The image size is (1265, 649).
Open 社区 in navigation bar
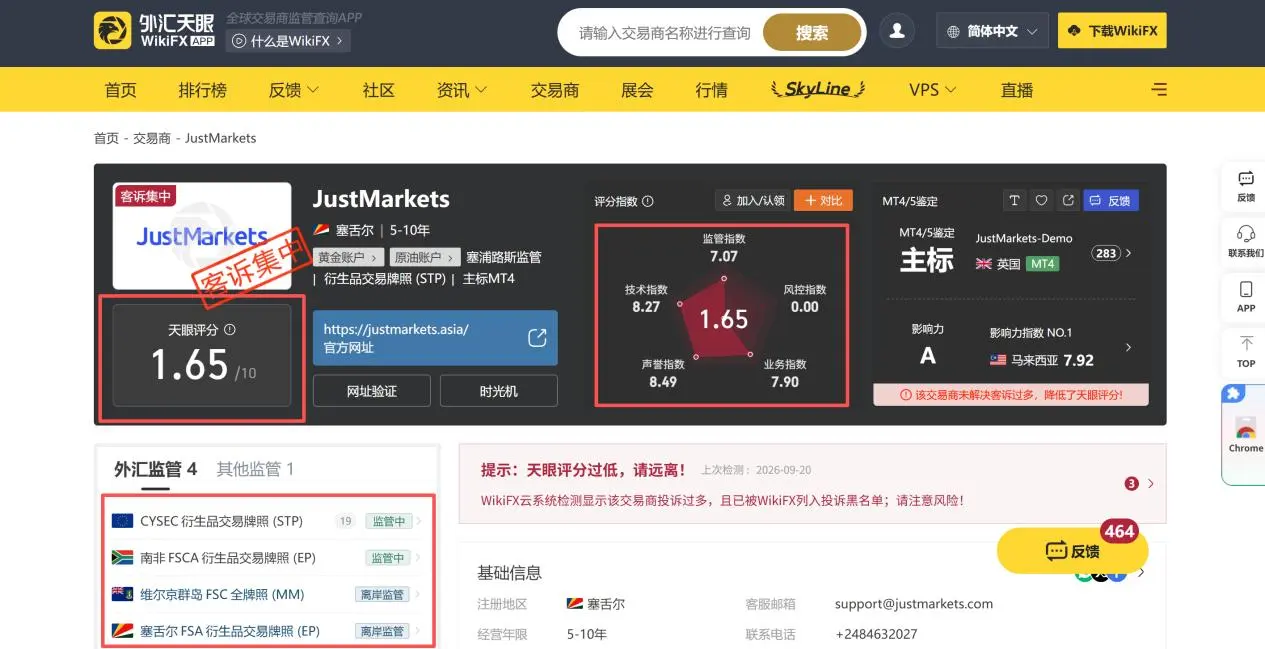coord(378,90)
